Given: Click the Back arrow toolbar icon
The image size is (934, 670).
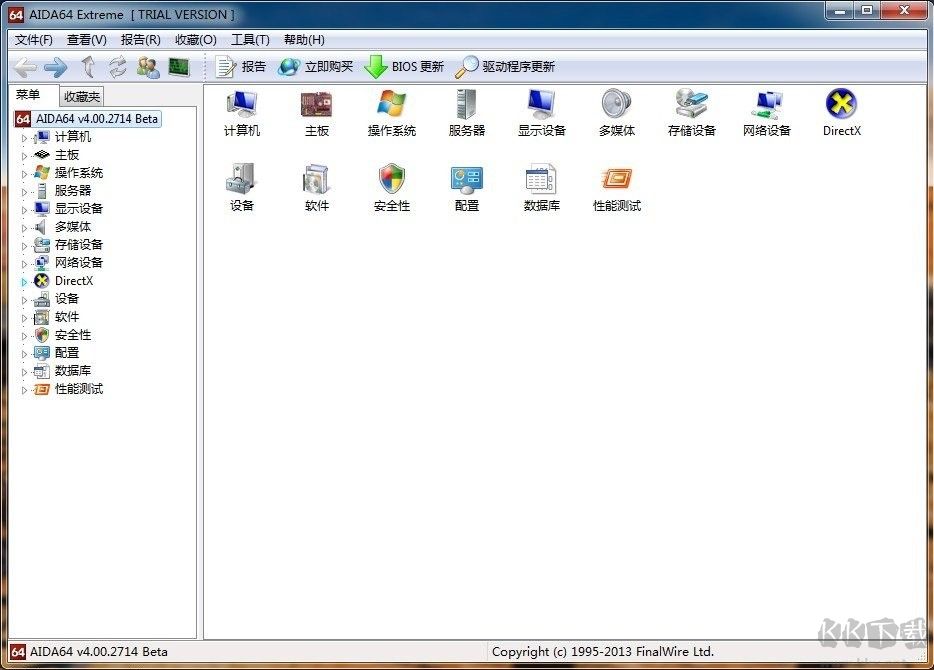Looking at the screenshot, I should coord(25,67).
